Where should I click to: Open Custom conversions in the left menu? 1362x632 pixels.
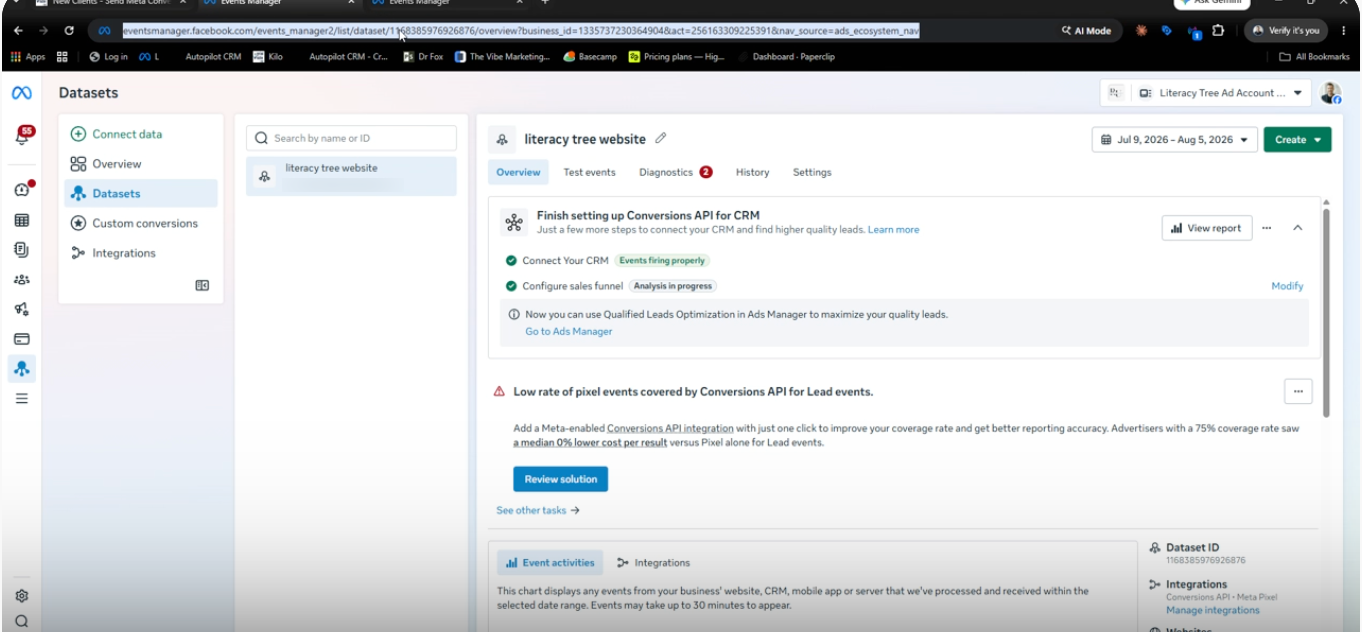[x=141, y=223]
